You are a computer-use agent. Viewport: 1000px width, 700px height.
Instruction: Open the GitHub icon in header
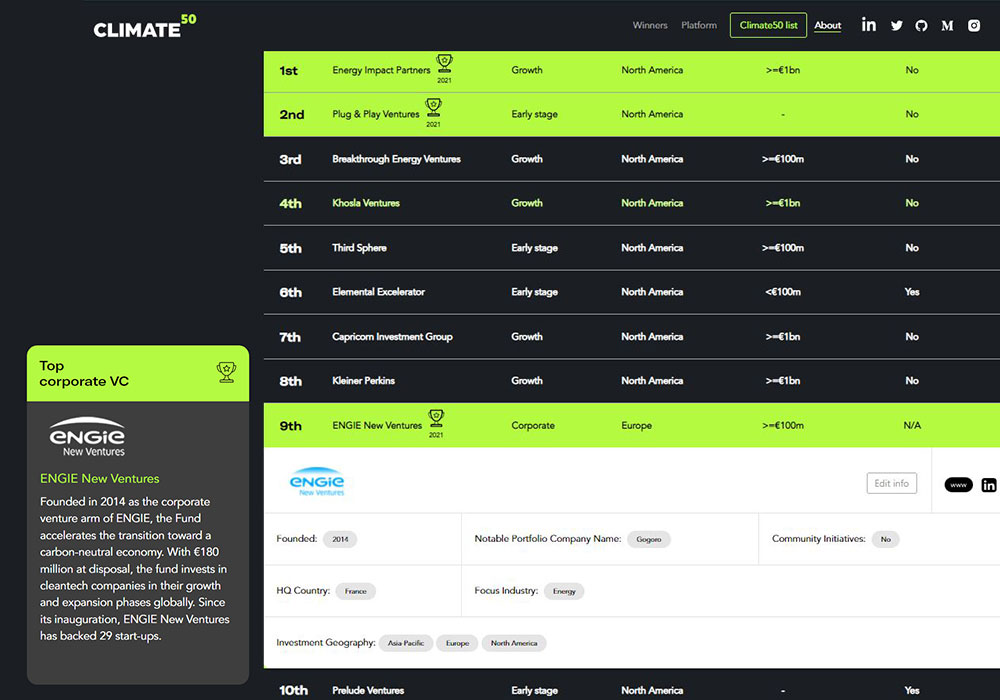[921, 26]
